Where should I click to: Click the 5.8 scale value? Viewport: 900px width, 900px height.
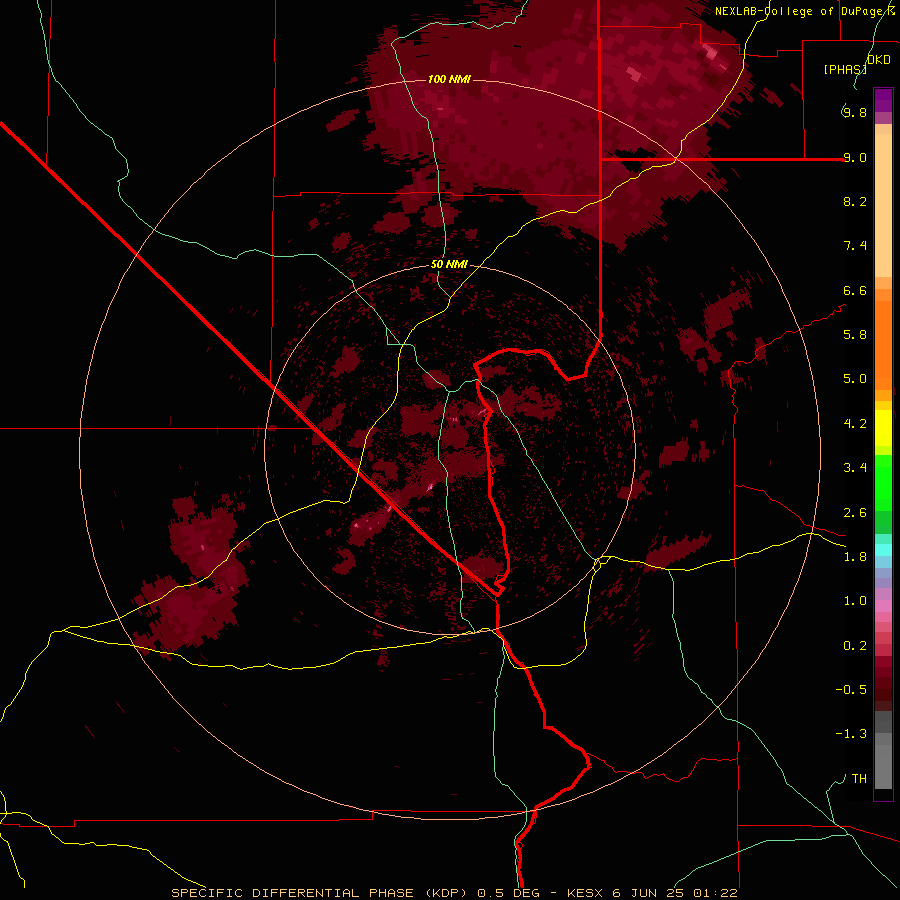tap(855, 335)
